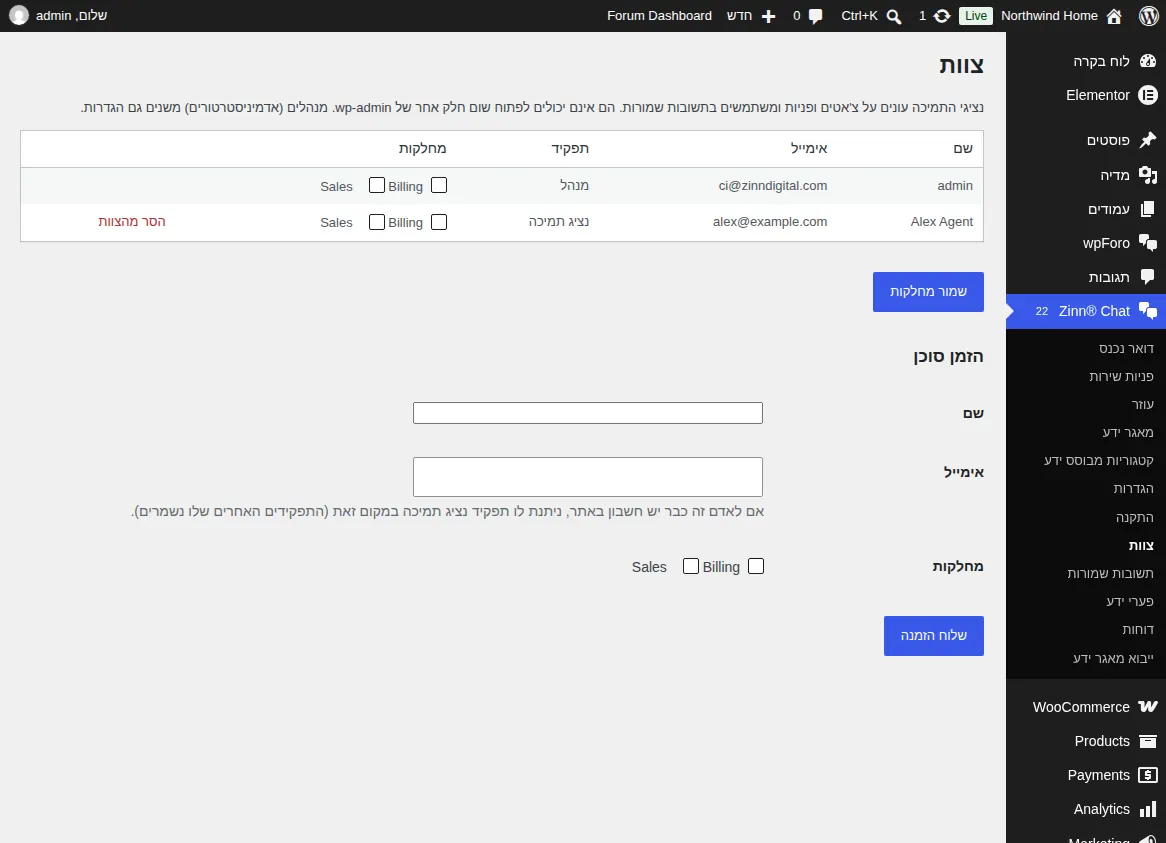
Task: Check Sales in the invite agent form
Action: tap(691, 566)
